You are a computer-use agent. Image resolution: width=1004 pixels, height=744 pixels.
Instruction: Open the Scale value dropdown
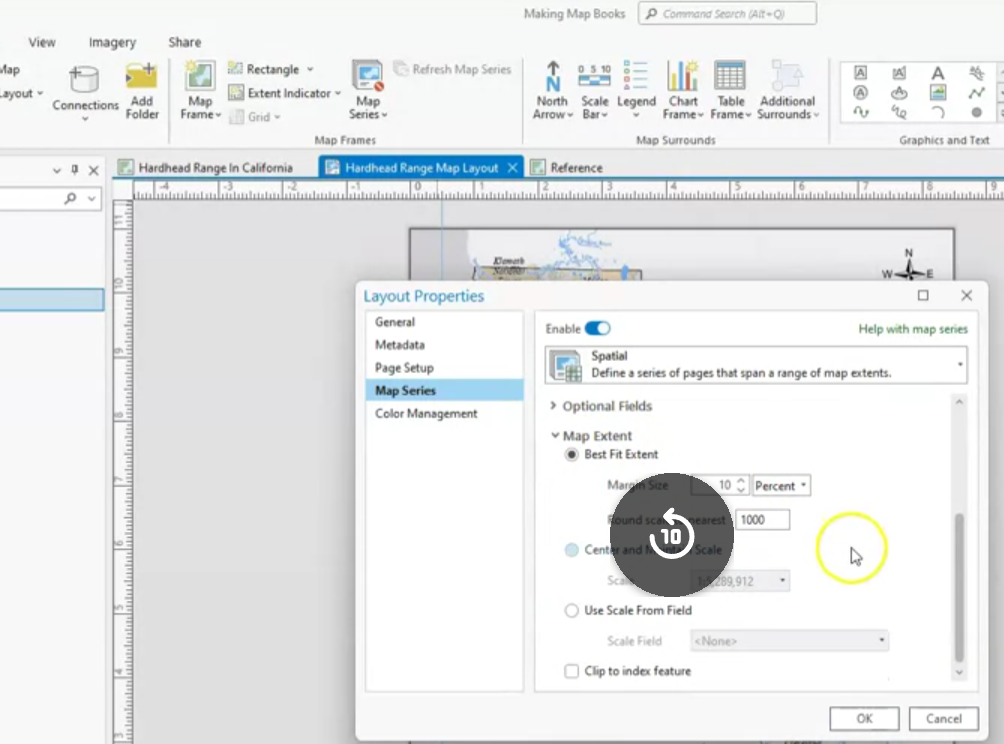point(740,581)
